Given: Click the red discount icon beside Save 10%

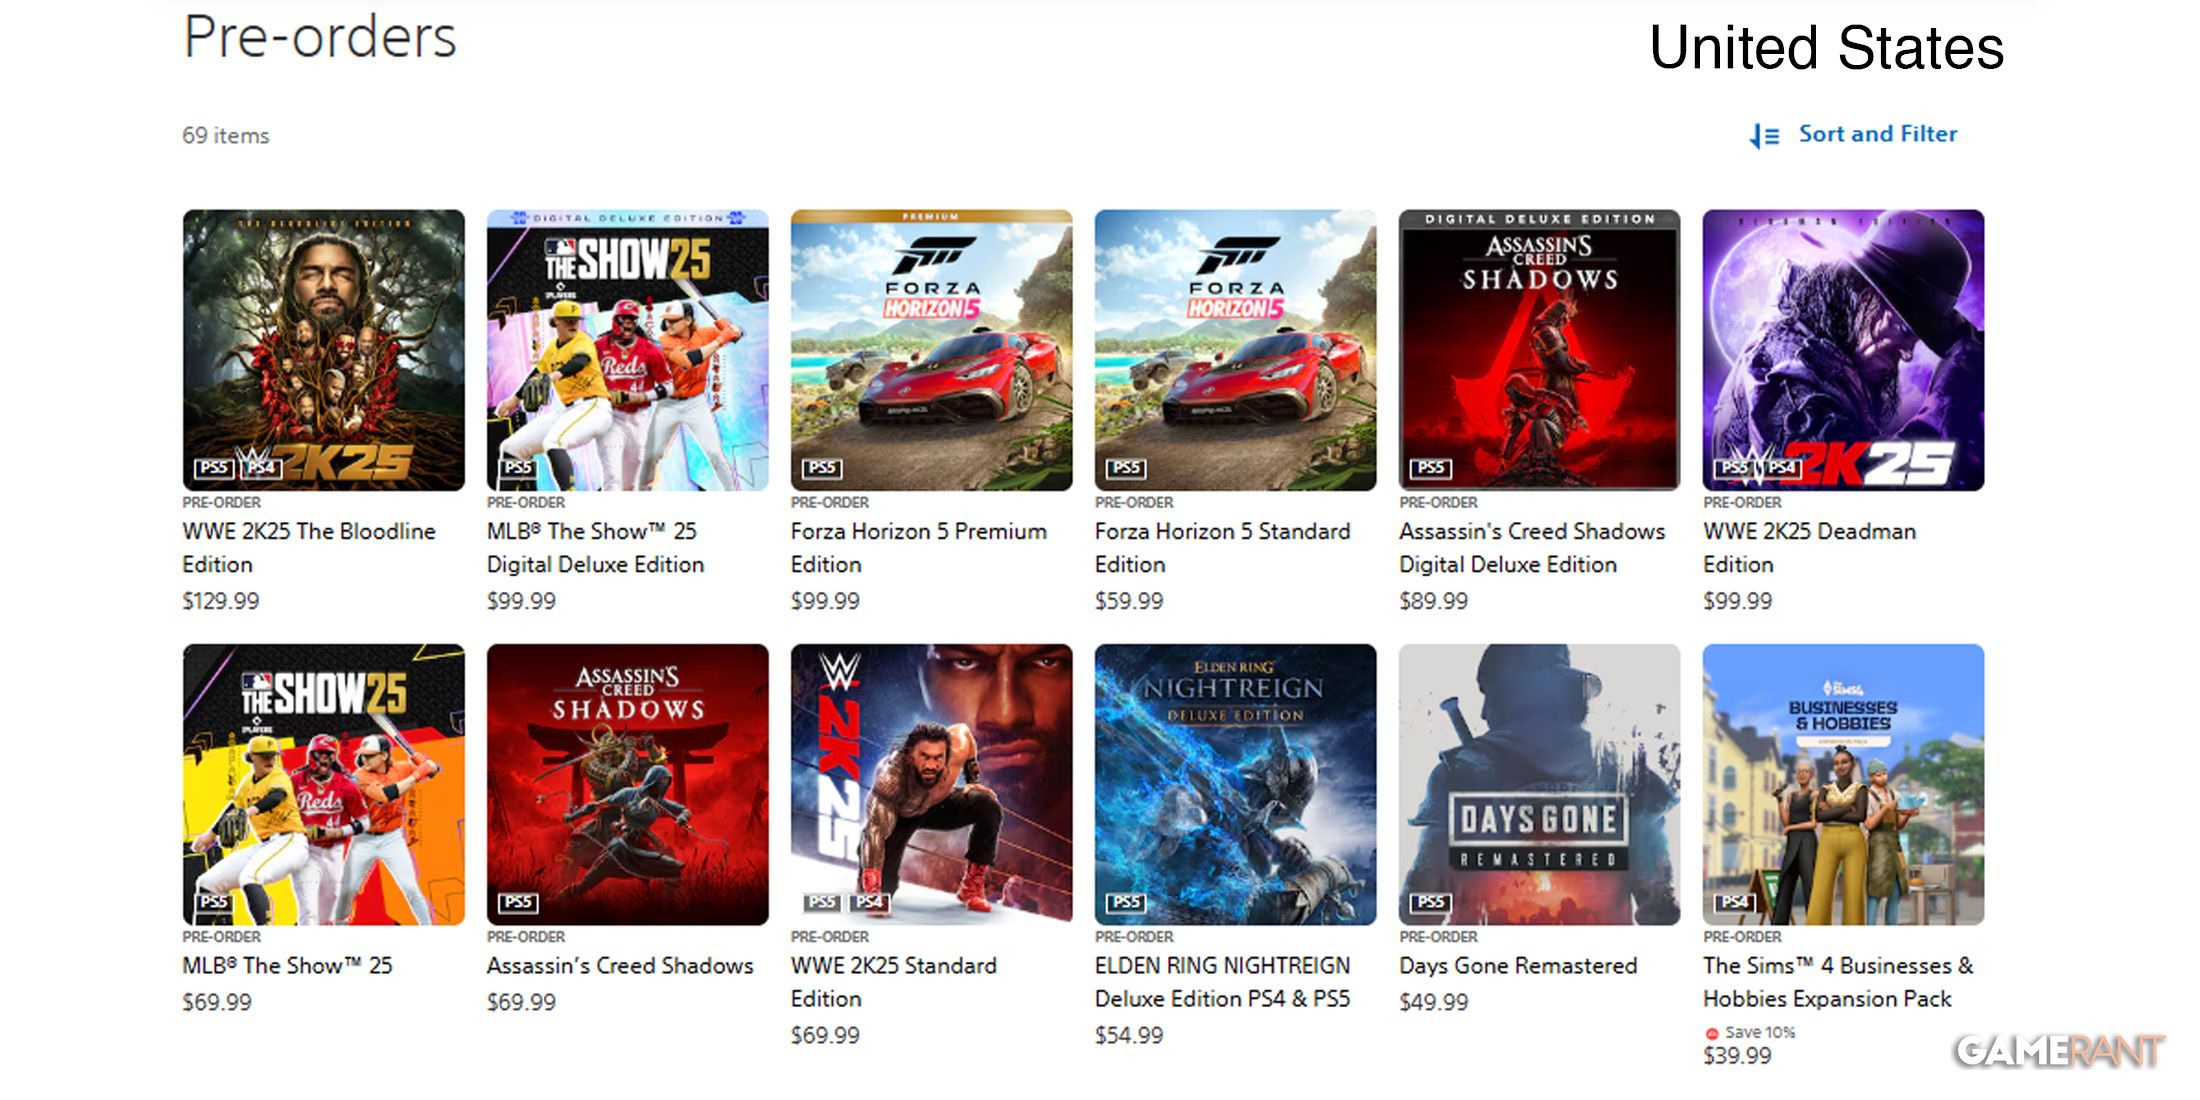Looking at the screenshot, I should (x=1711, y=1033).
